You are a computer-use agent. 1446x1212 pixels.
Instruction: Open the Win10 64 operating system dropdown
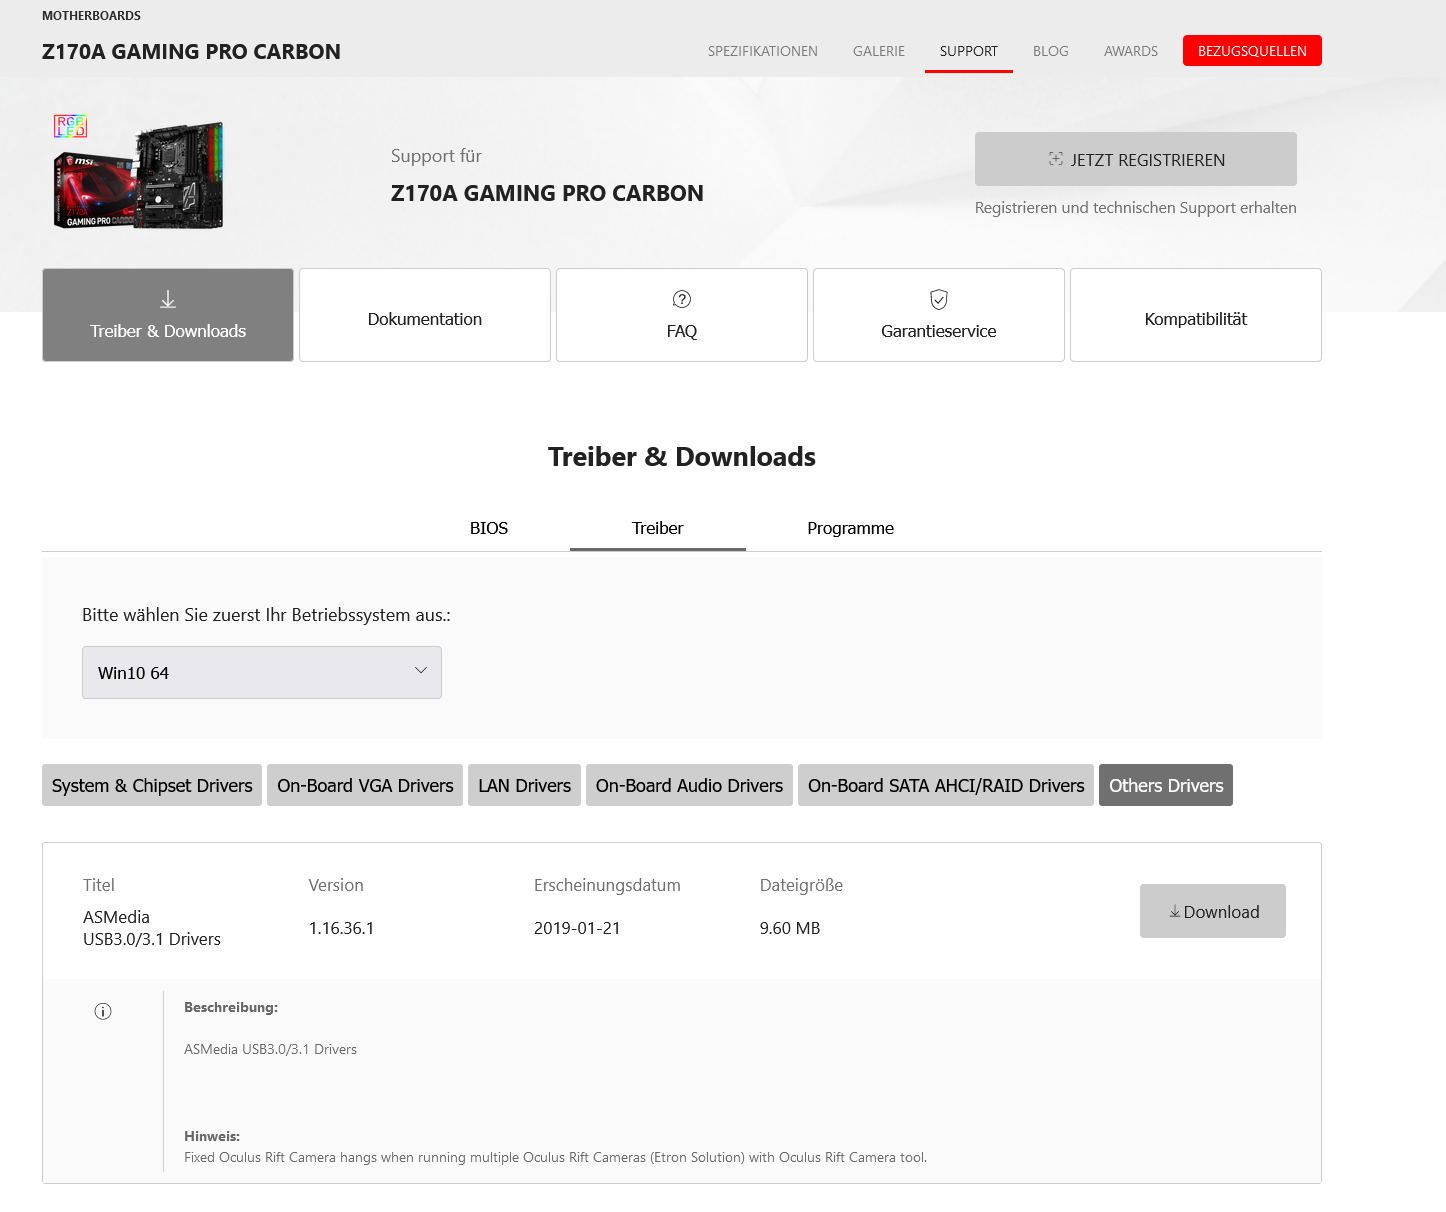pos(261,672)
